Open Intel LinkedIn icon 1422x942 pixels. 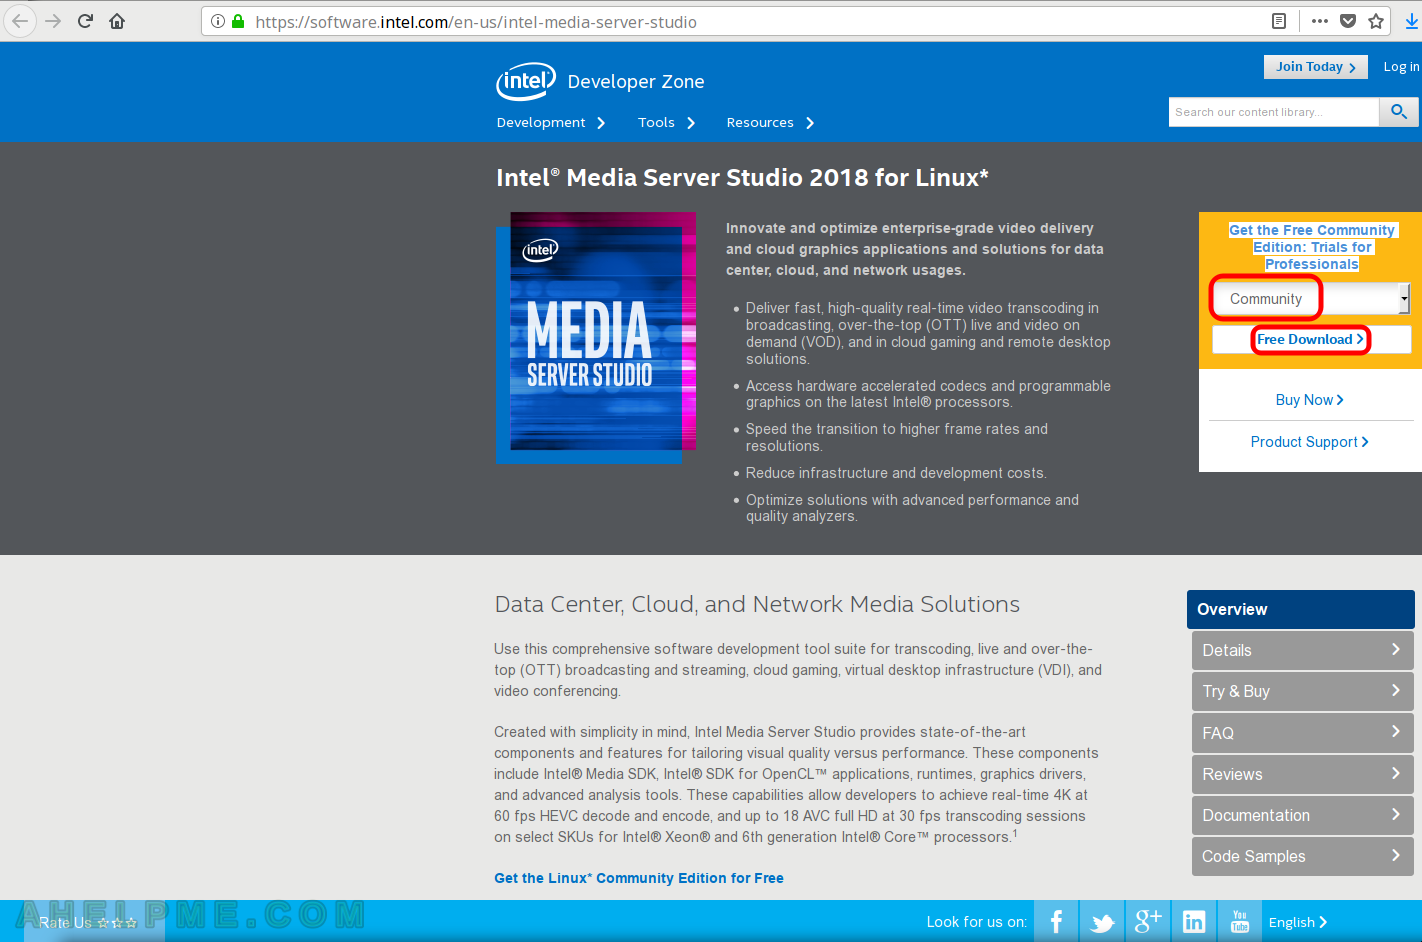coord(1194,921)
